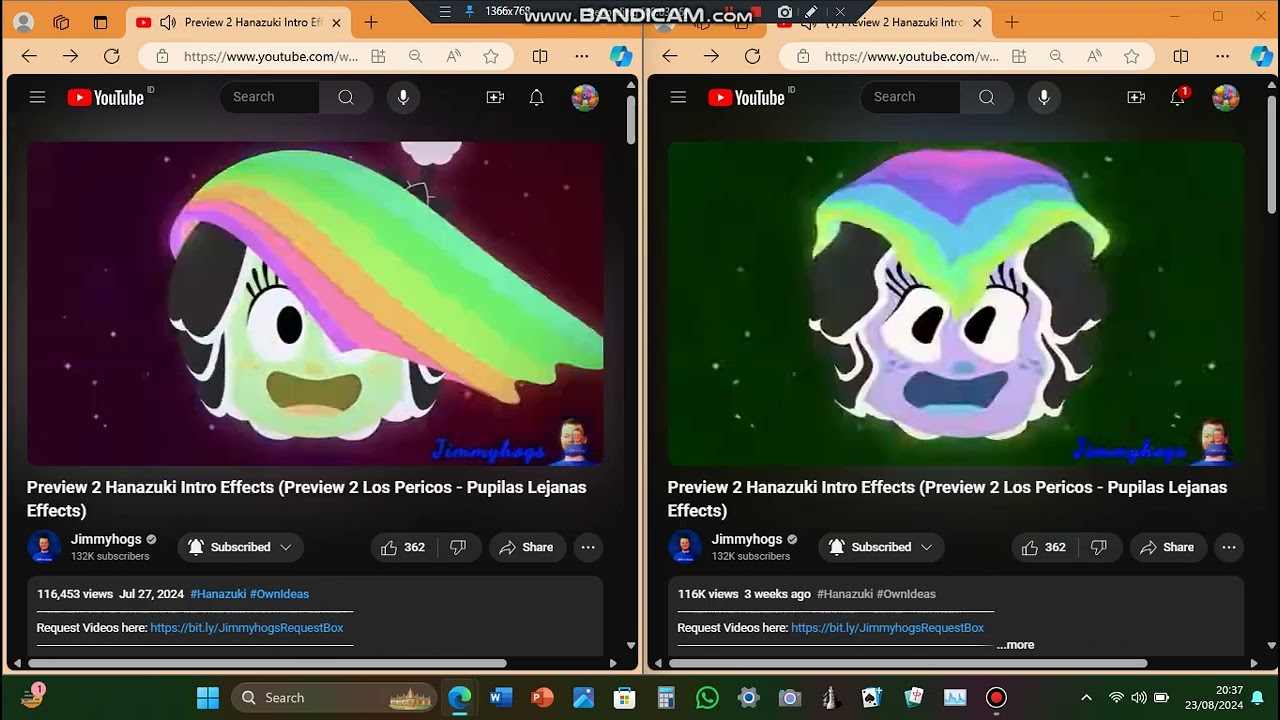Click search magnifier button in right YouTube
The height and width of the screenshot is (720, 1280).
point(987,97)
